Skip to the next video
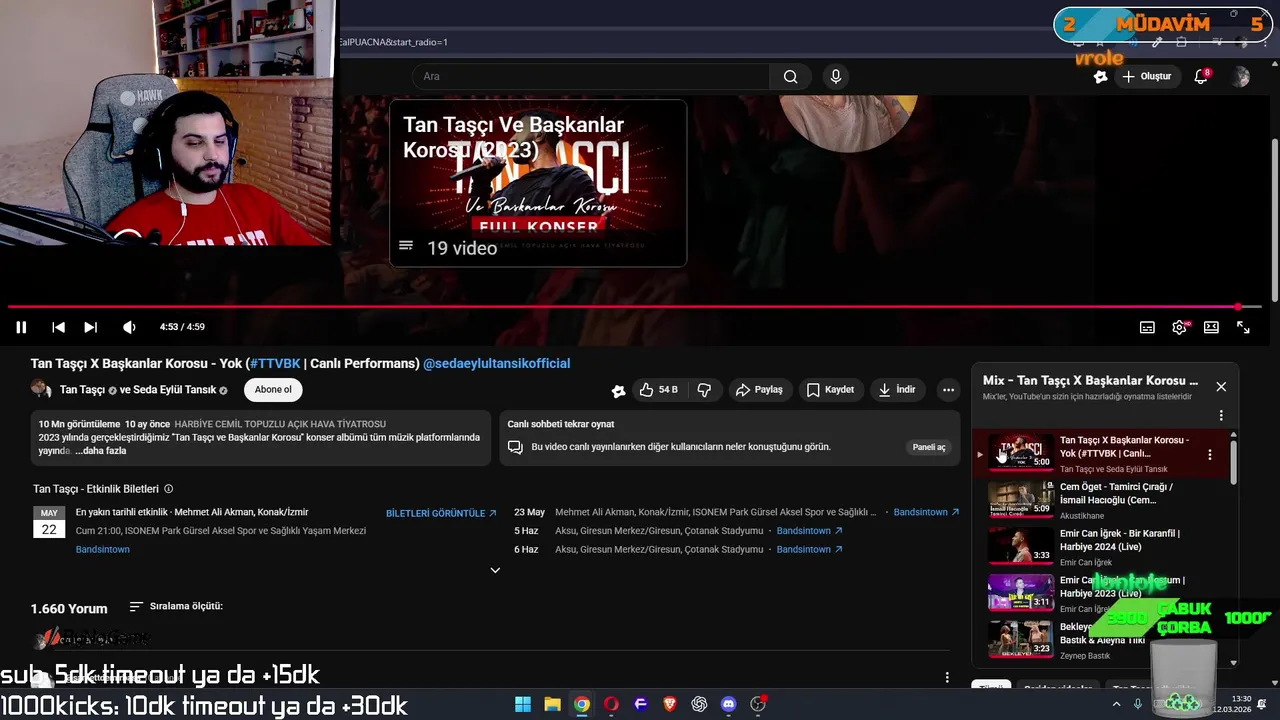The width and height of the screenshot is (1280, 720). point(91,327)
